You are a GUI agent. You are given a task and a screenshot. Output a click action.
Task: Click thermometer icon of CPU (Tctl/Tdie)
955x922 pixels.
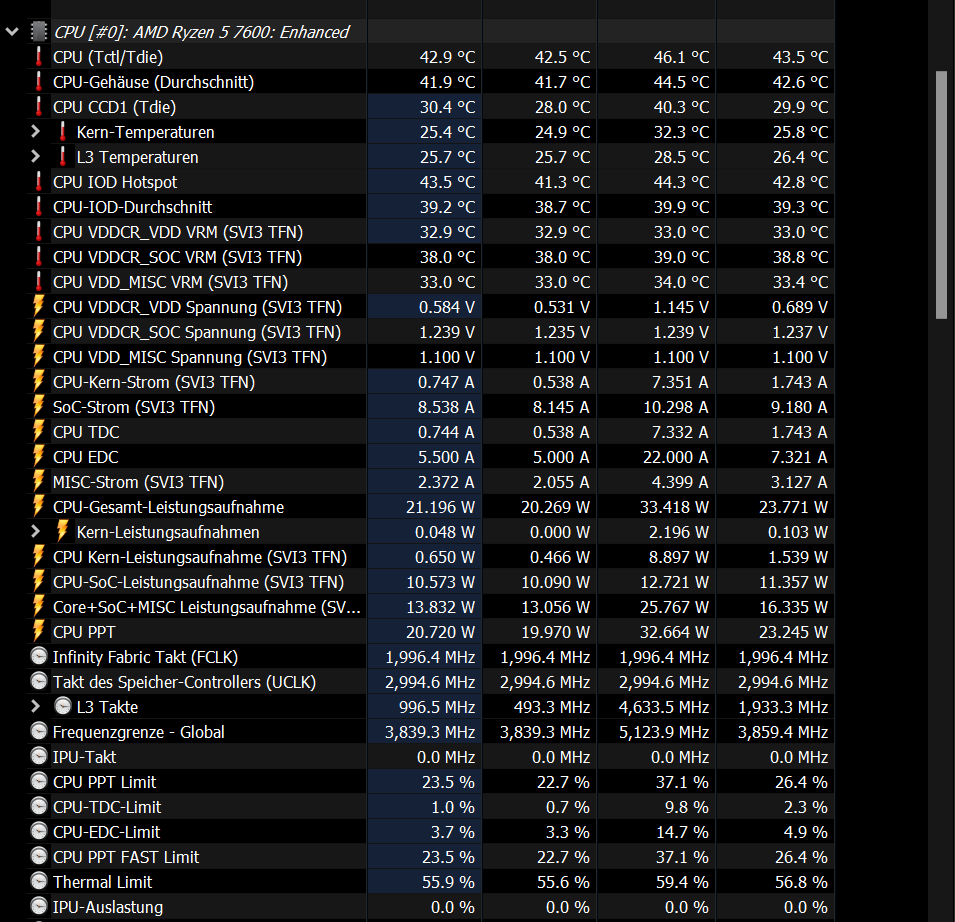[38, 57]
